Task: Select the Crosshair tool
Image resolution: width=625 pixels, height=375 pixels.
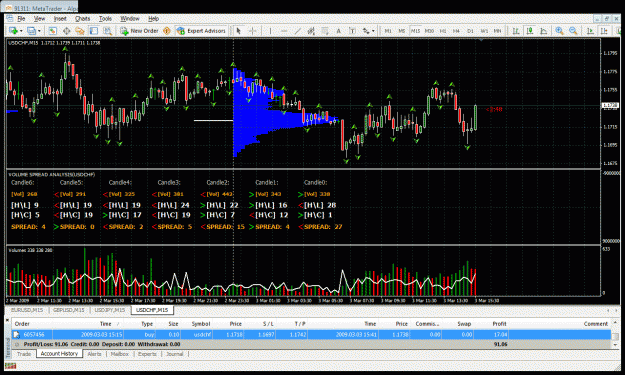Action: coord(252,31)
